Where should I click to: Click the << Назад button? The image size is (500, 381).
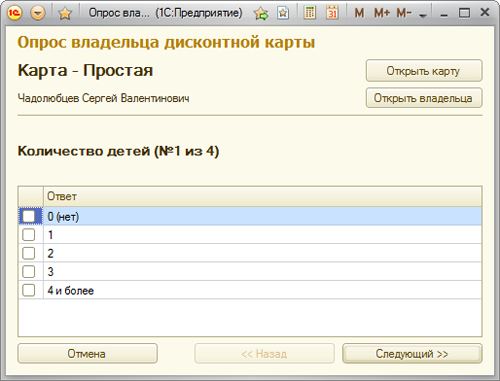264,354
